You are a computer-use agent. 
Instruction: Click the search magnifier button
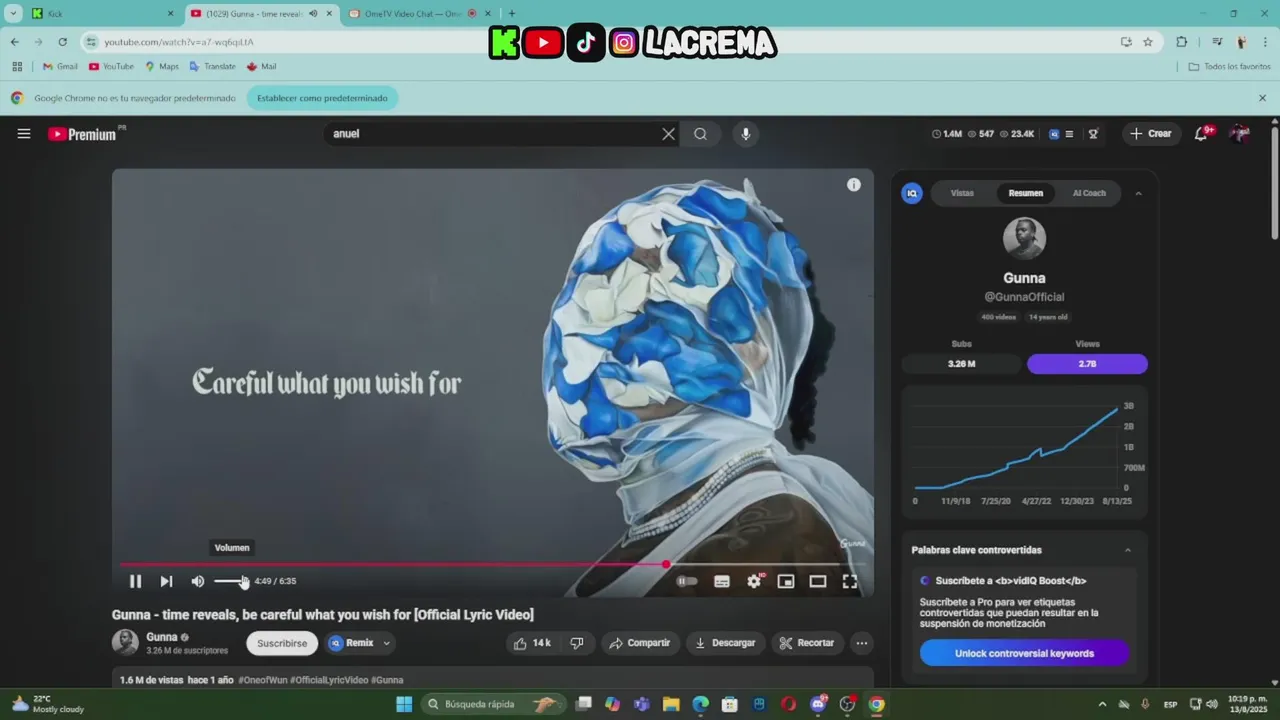(x=700, y=134)
